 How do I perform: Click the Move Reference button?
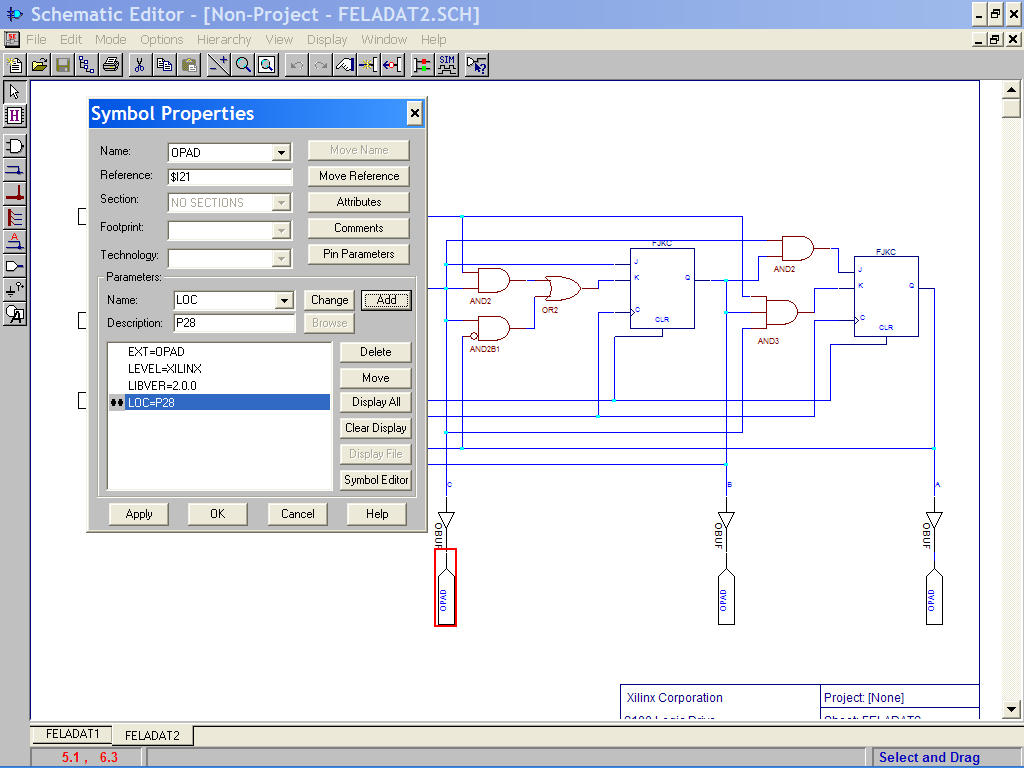[x=359, y=176]
